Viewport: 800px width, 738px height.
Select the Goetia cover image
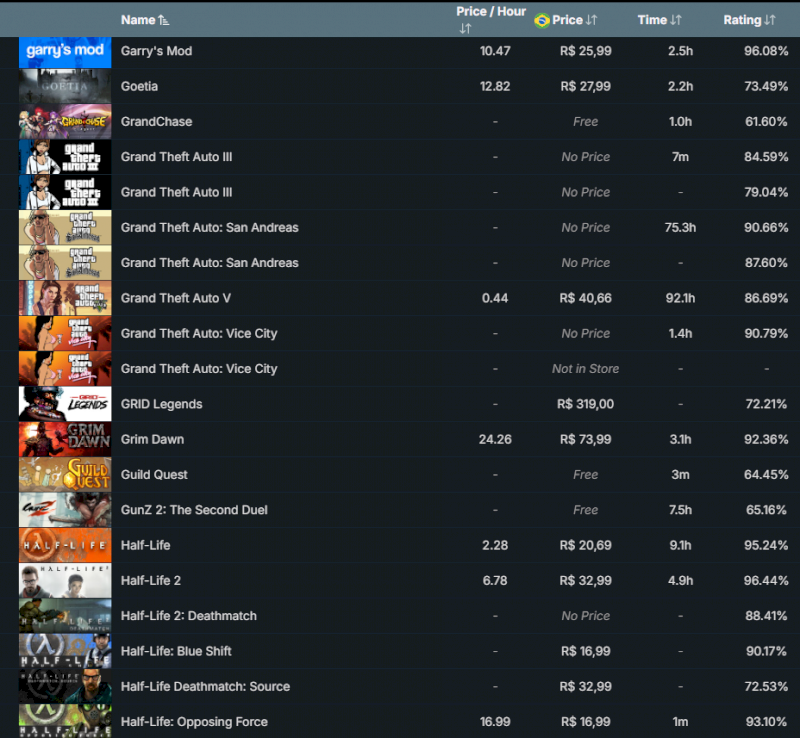pyautogui.click(x=65, y=87)
